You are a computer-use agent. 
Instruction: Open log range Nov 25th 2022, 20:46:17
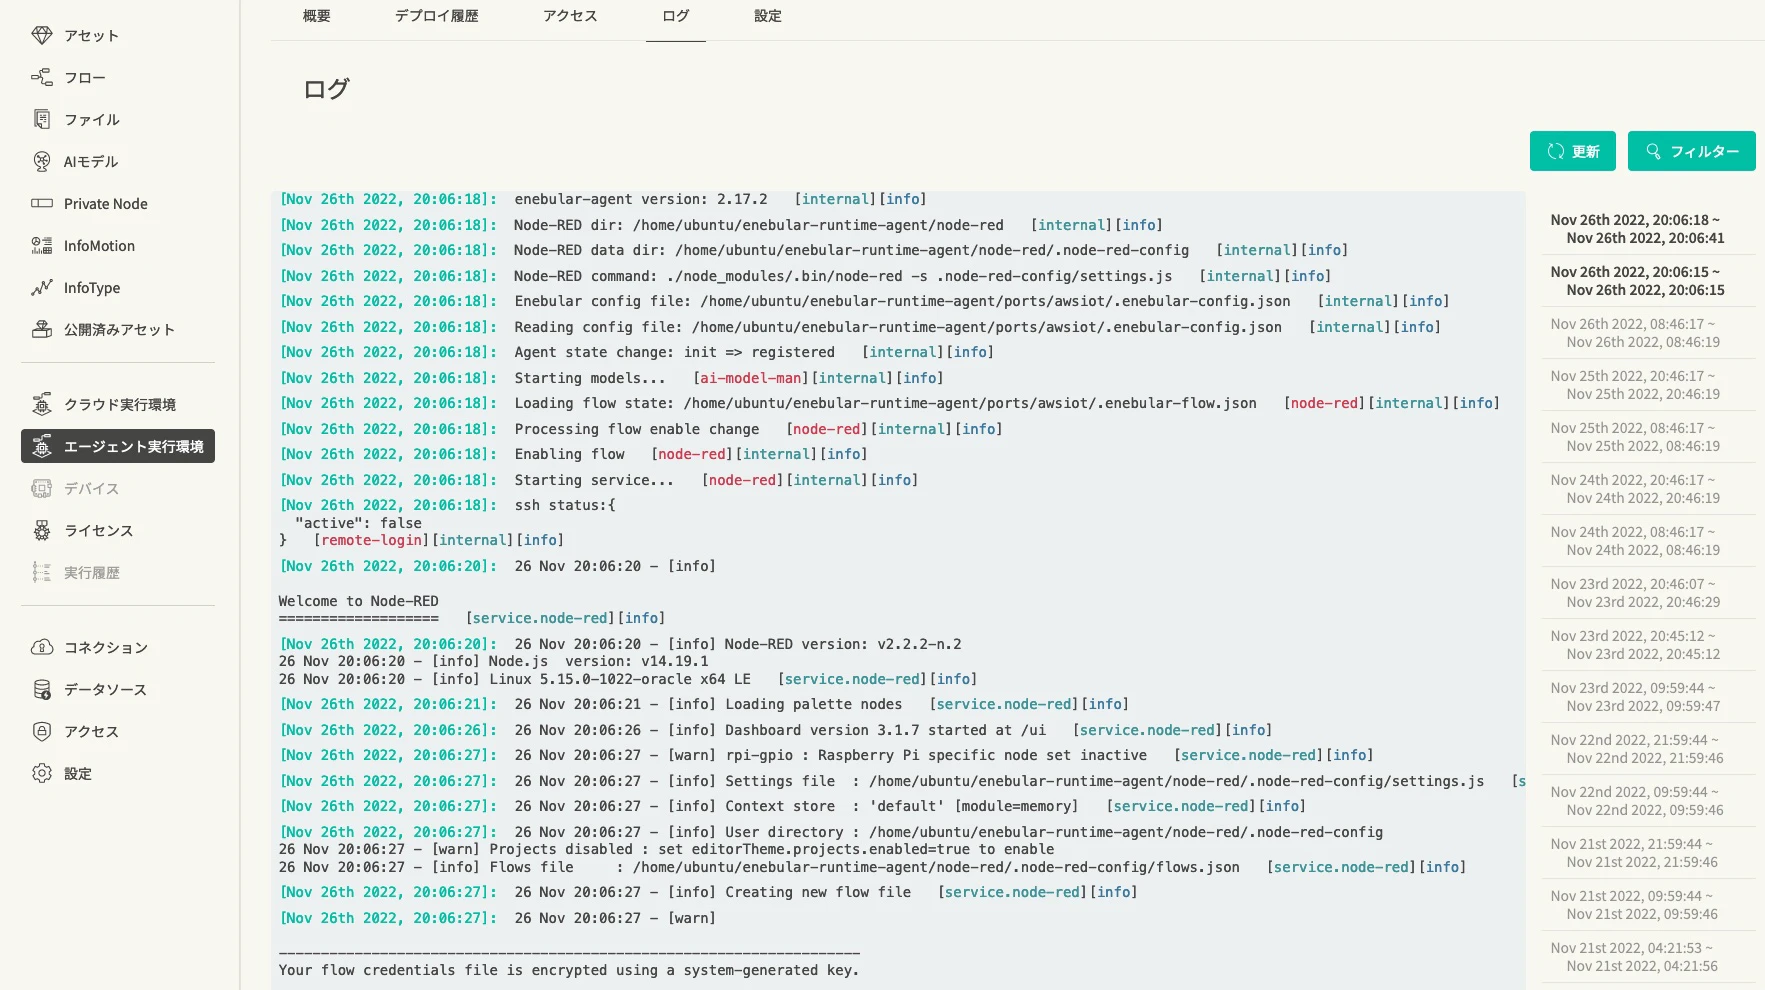1648,385
